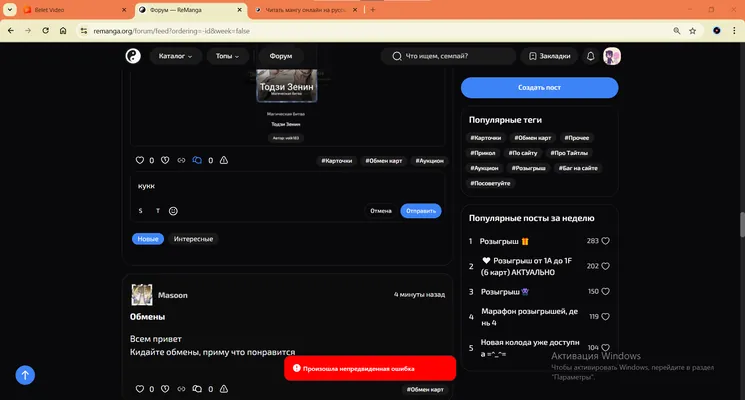Image resolution: width=745 pixels, height=400 pixels.
Task: Click the browser address bar URL
Action: coord(172,31)
